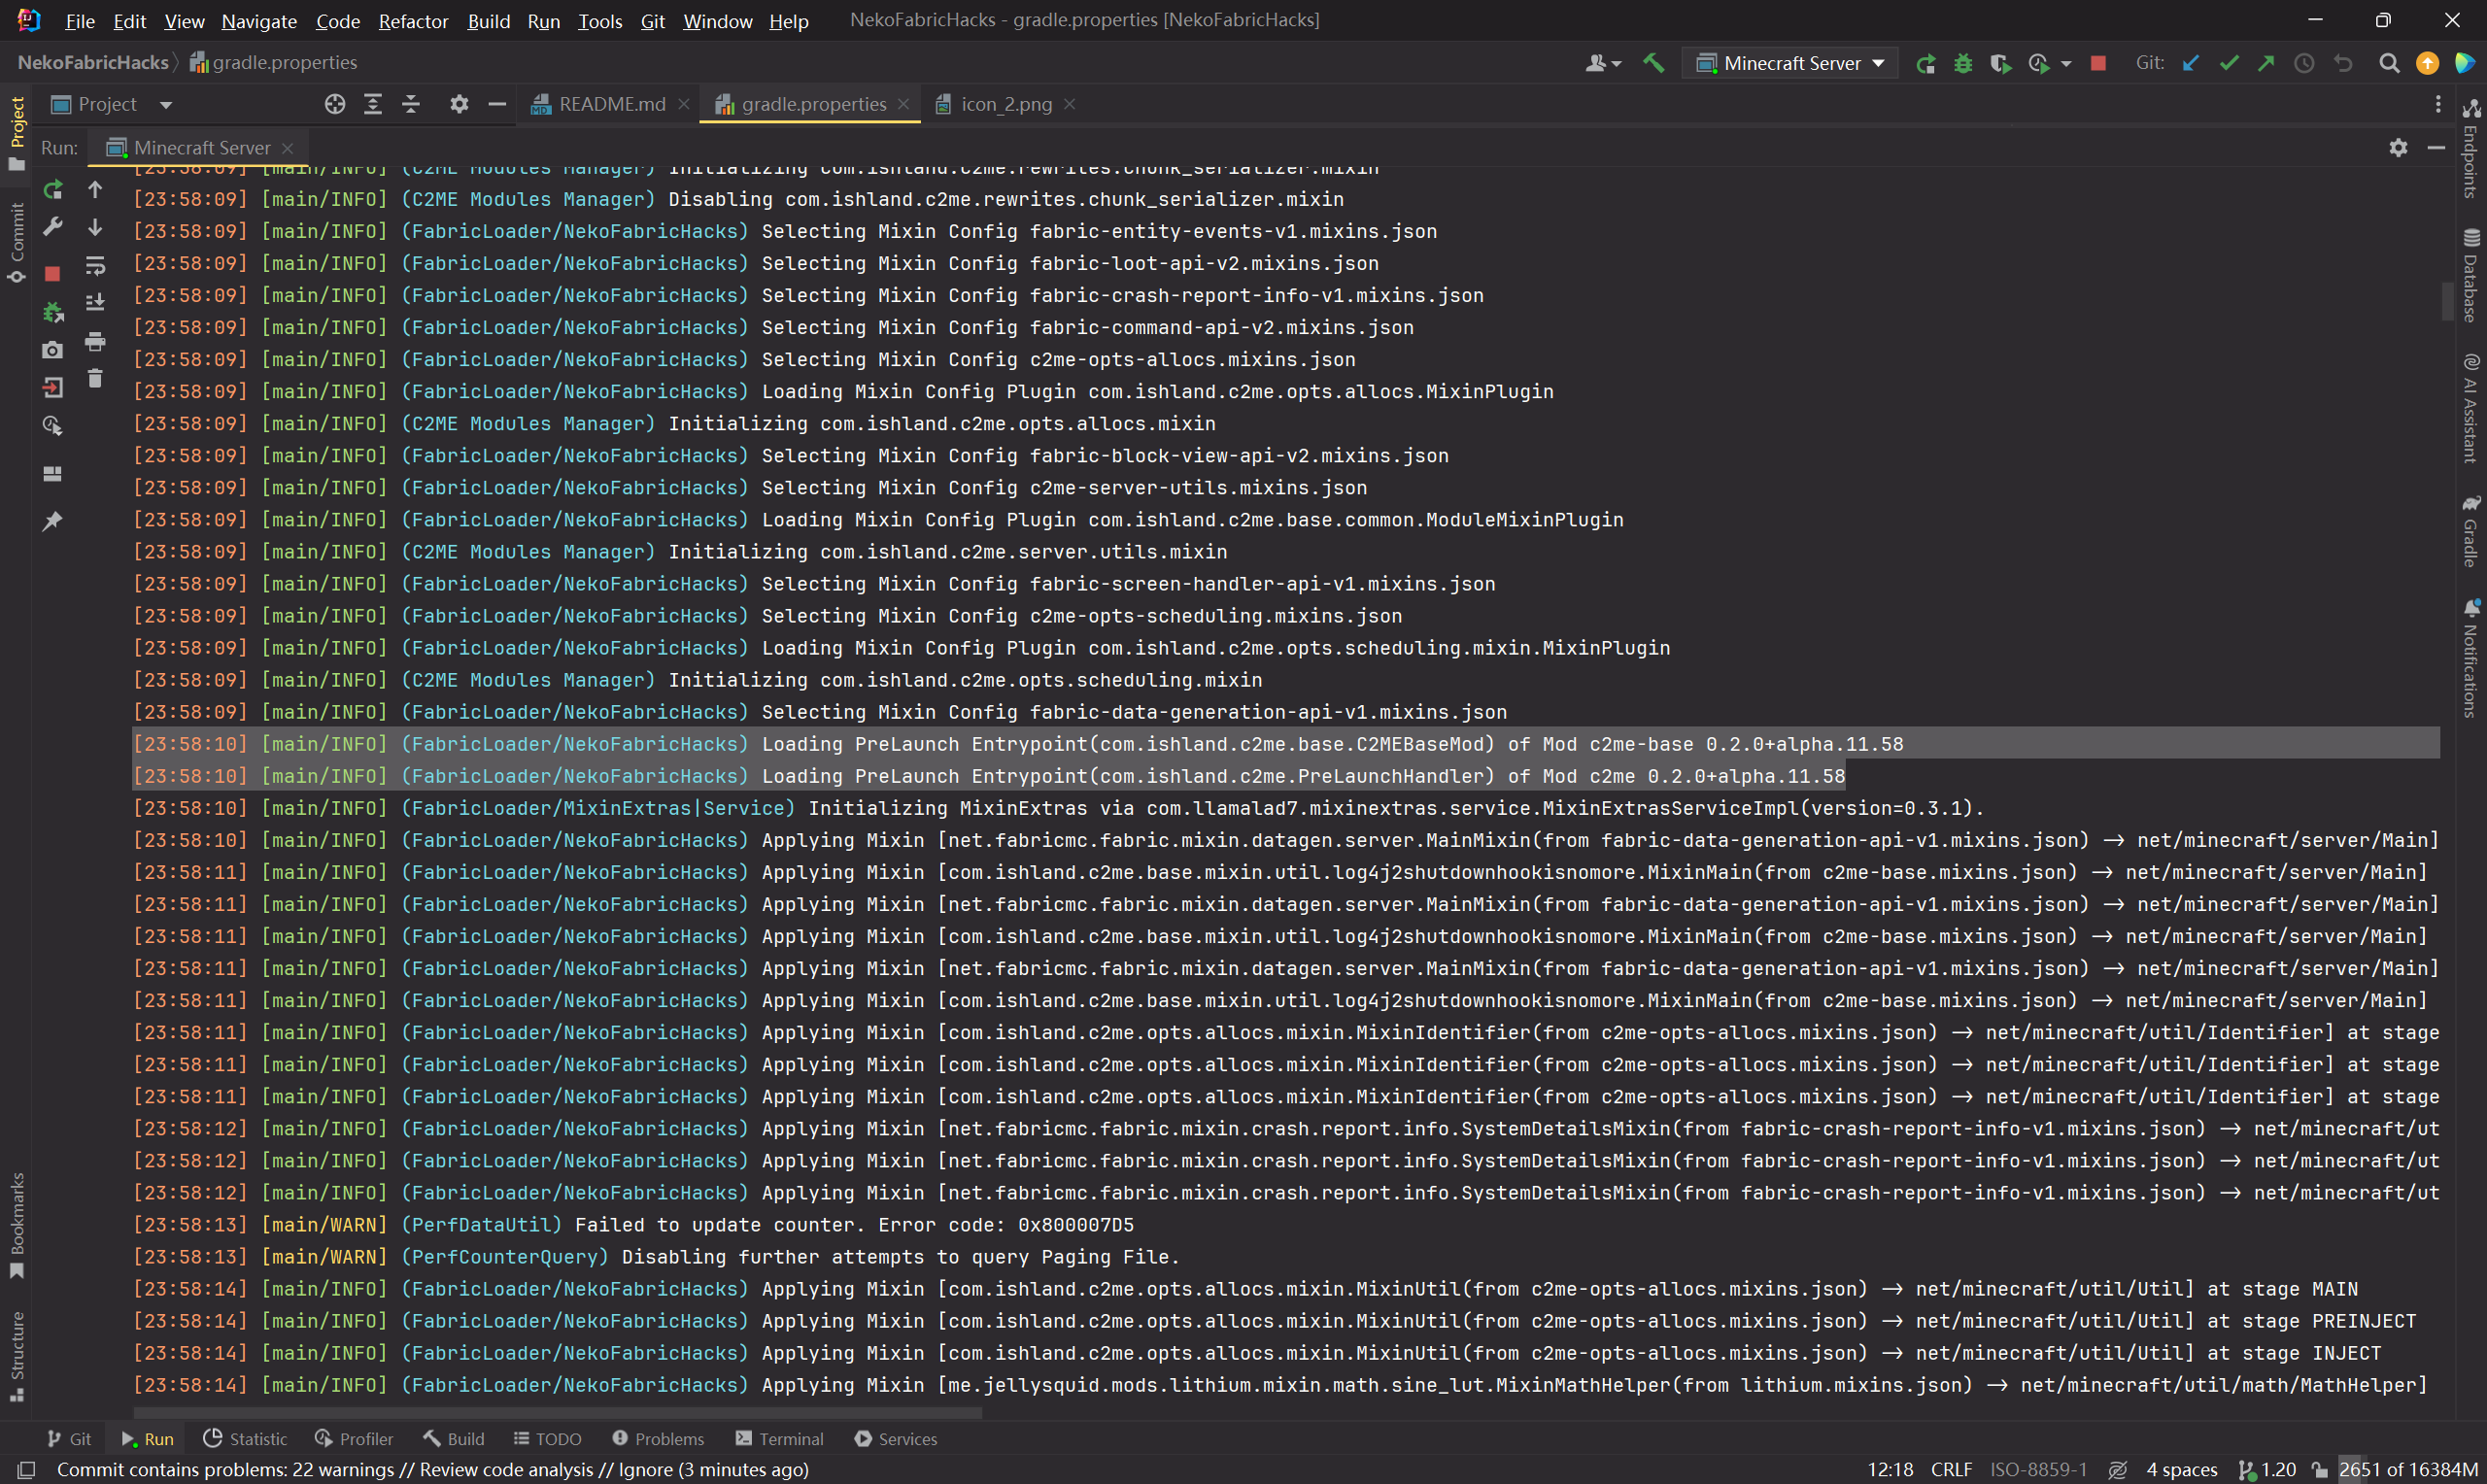This screenshot has width=2487, height=1484.
Task: Toggle soft-wrap in the Run console
Action: click(95, 265)
